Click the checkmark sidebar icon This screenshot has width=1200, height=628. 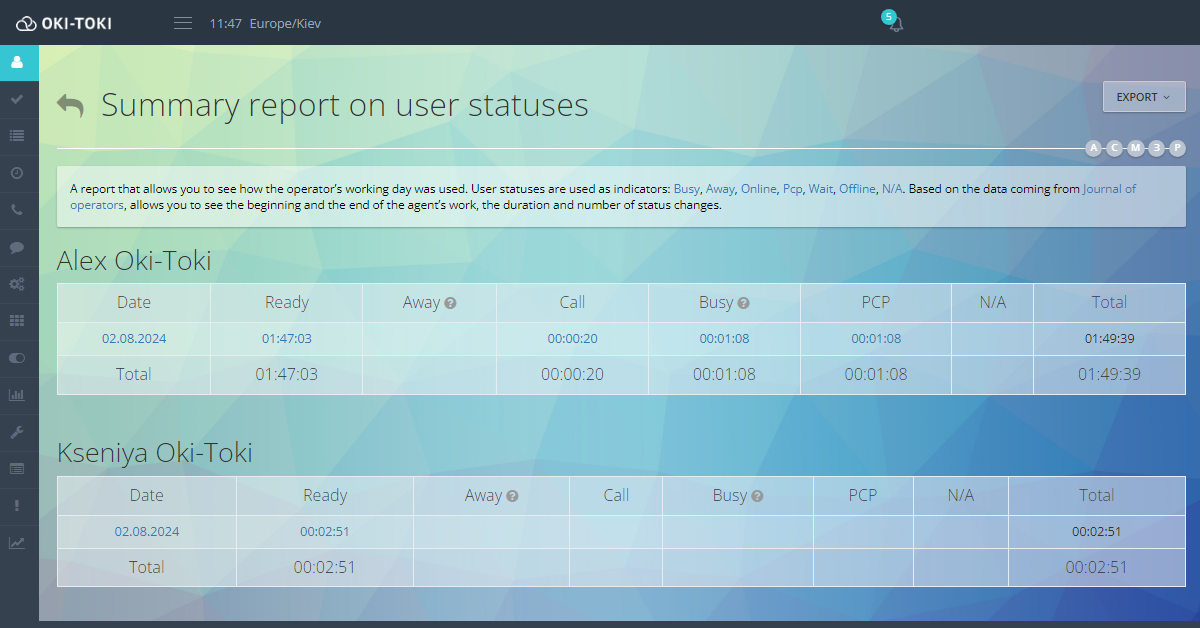click(x=17, y=99)
